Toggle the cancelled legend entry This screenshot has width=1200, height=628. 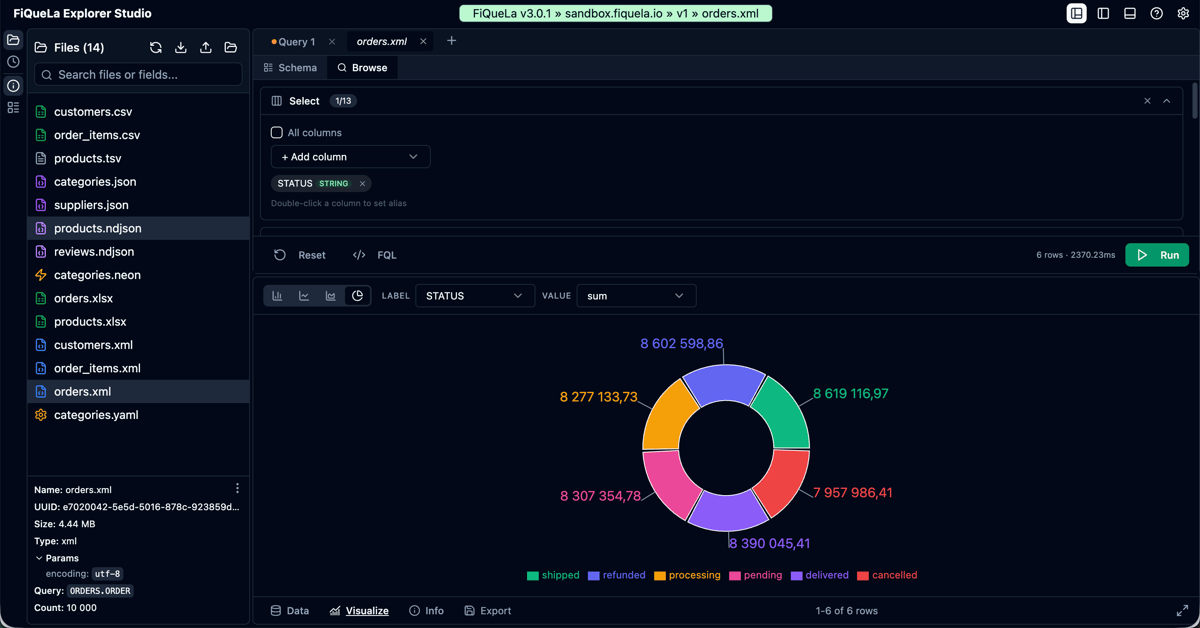click(887, 576)
